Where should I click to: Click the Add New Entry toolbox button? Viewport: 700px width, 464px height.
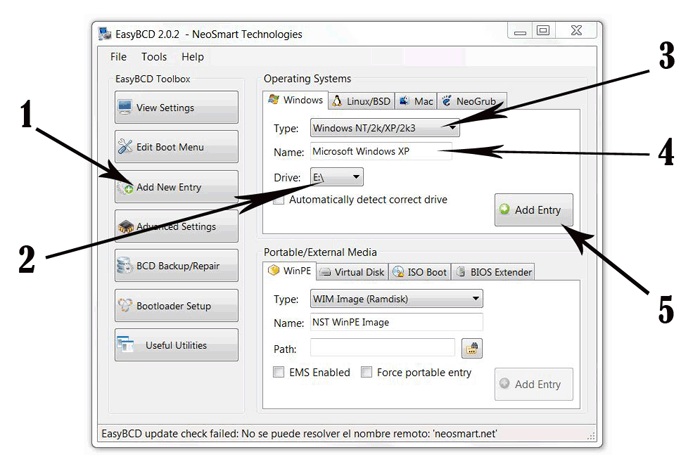176,187
